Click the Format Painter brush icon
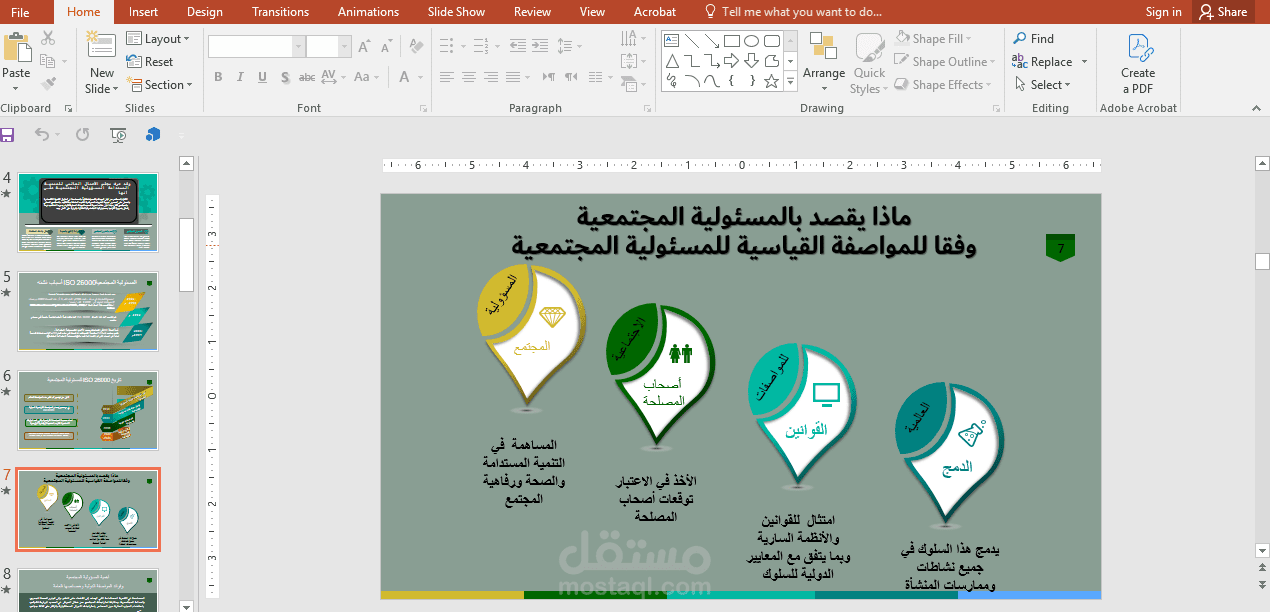The width and height of the screenshot is (1270, 612). point(48,85)
